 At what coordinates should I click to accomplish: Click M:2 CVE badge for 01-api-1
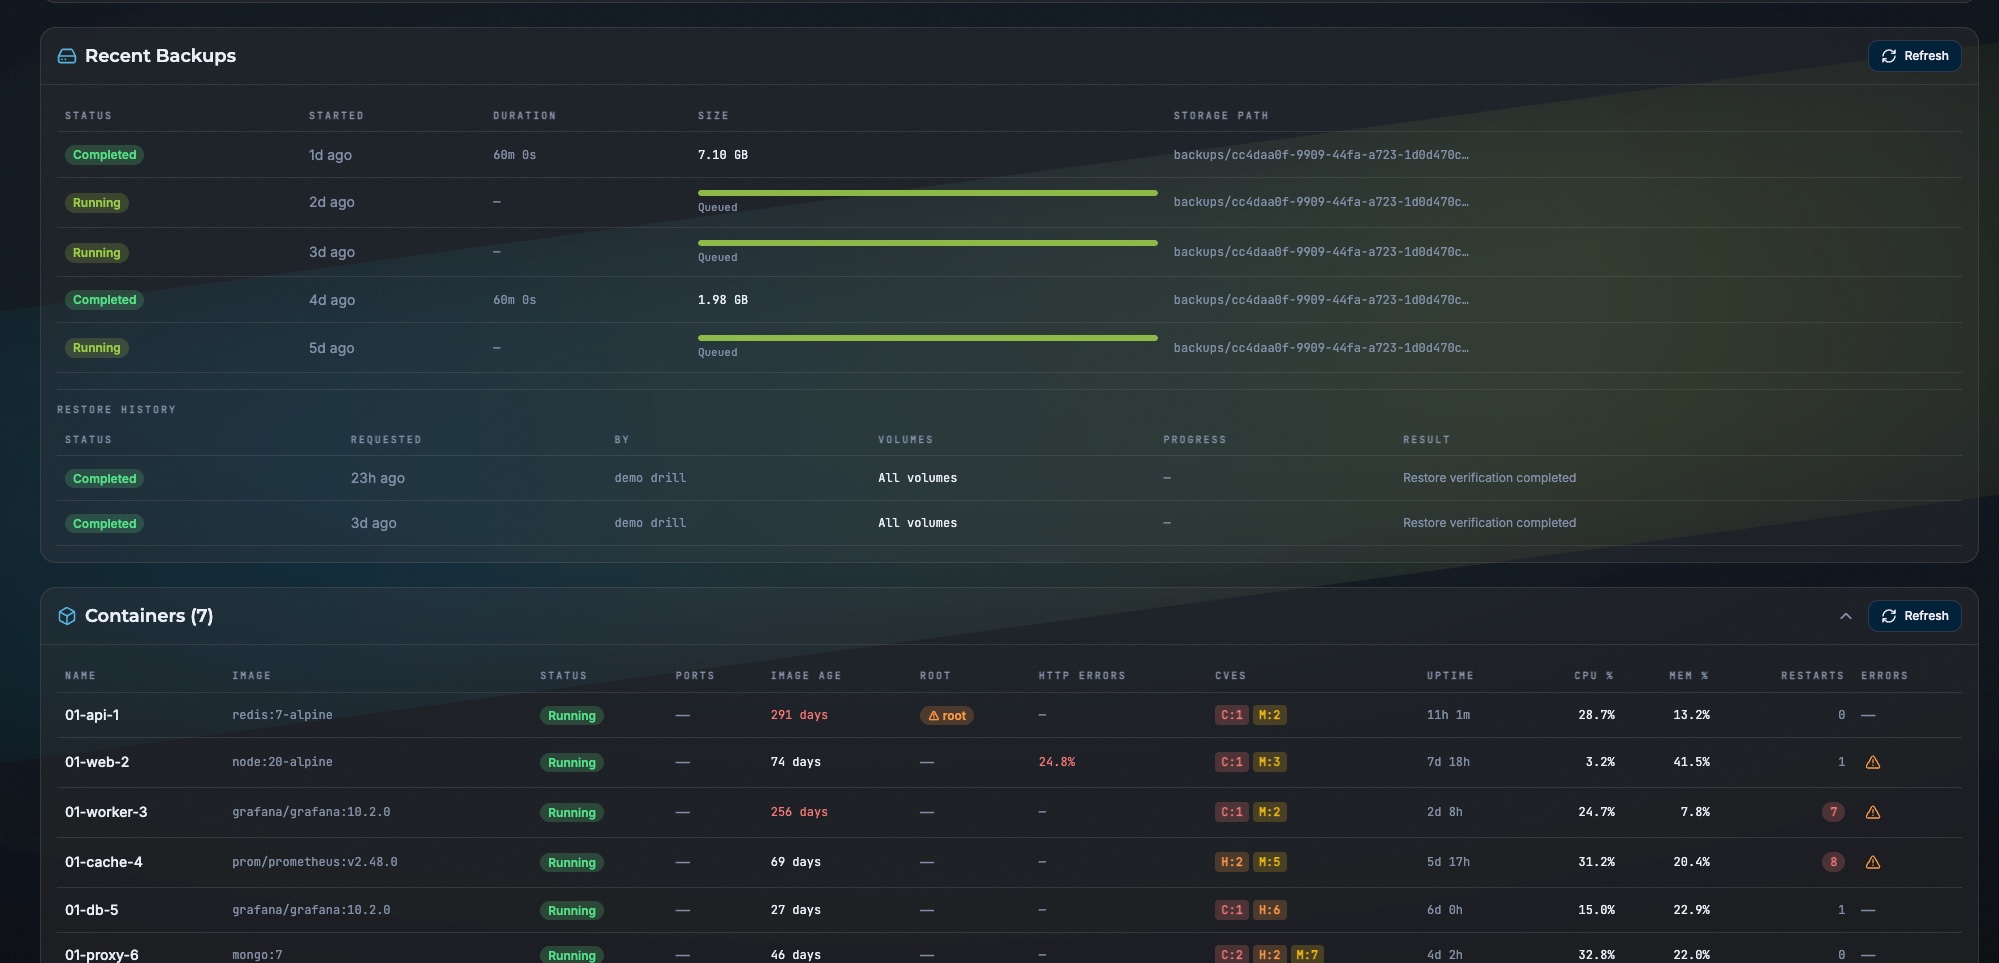1269,715
